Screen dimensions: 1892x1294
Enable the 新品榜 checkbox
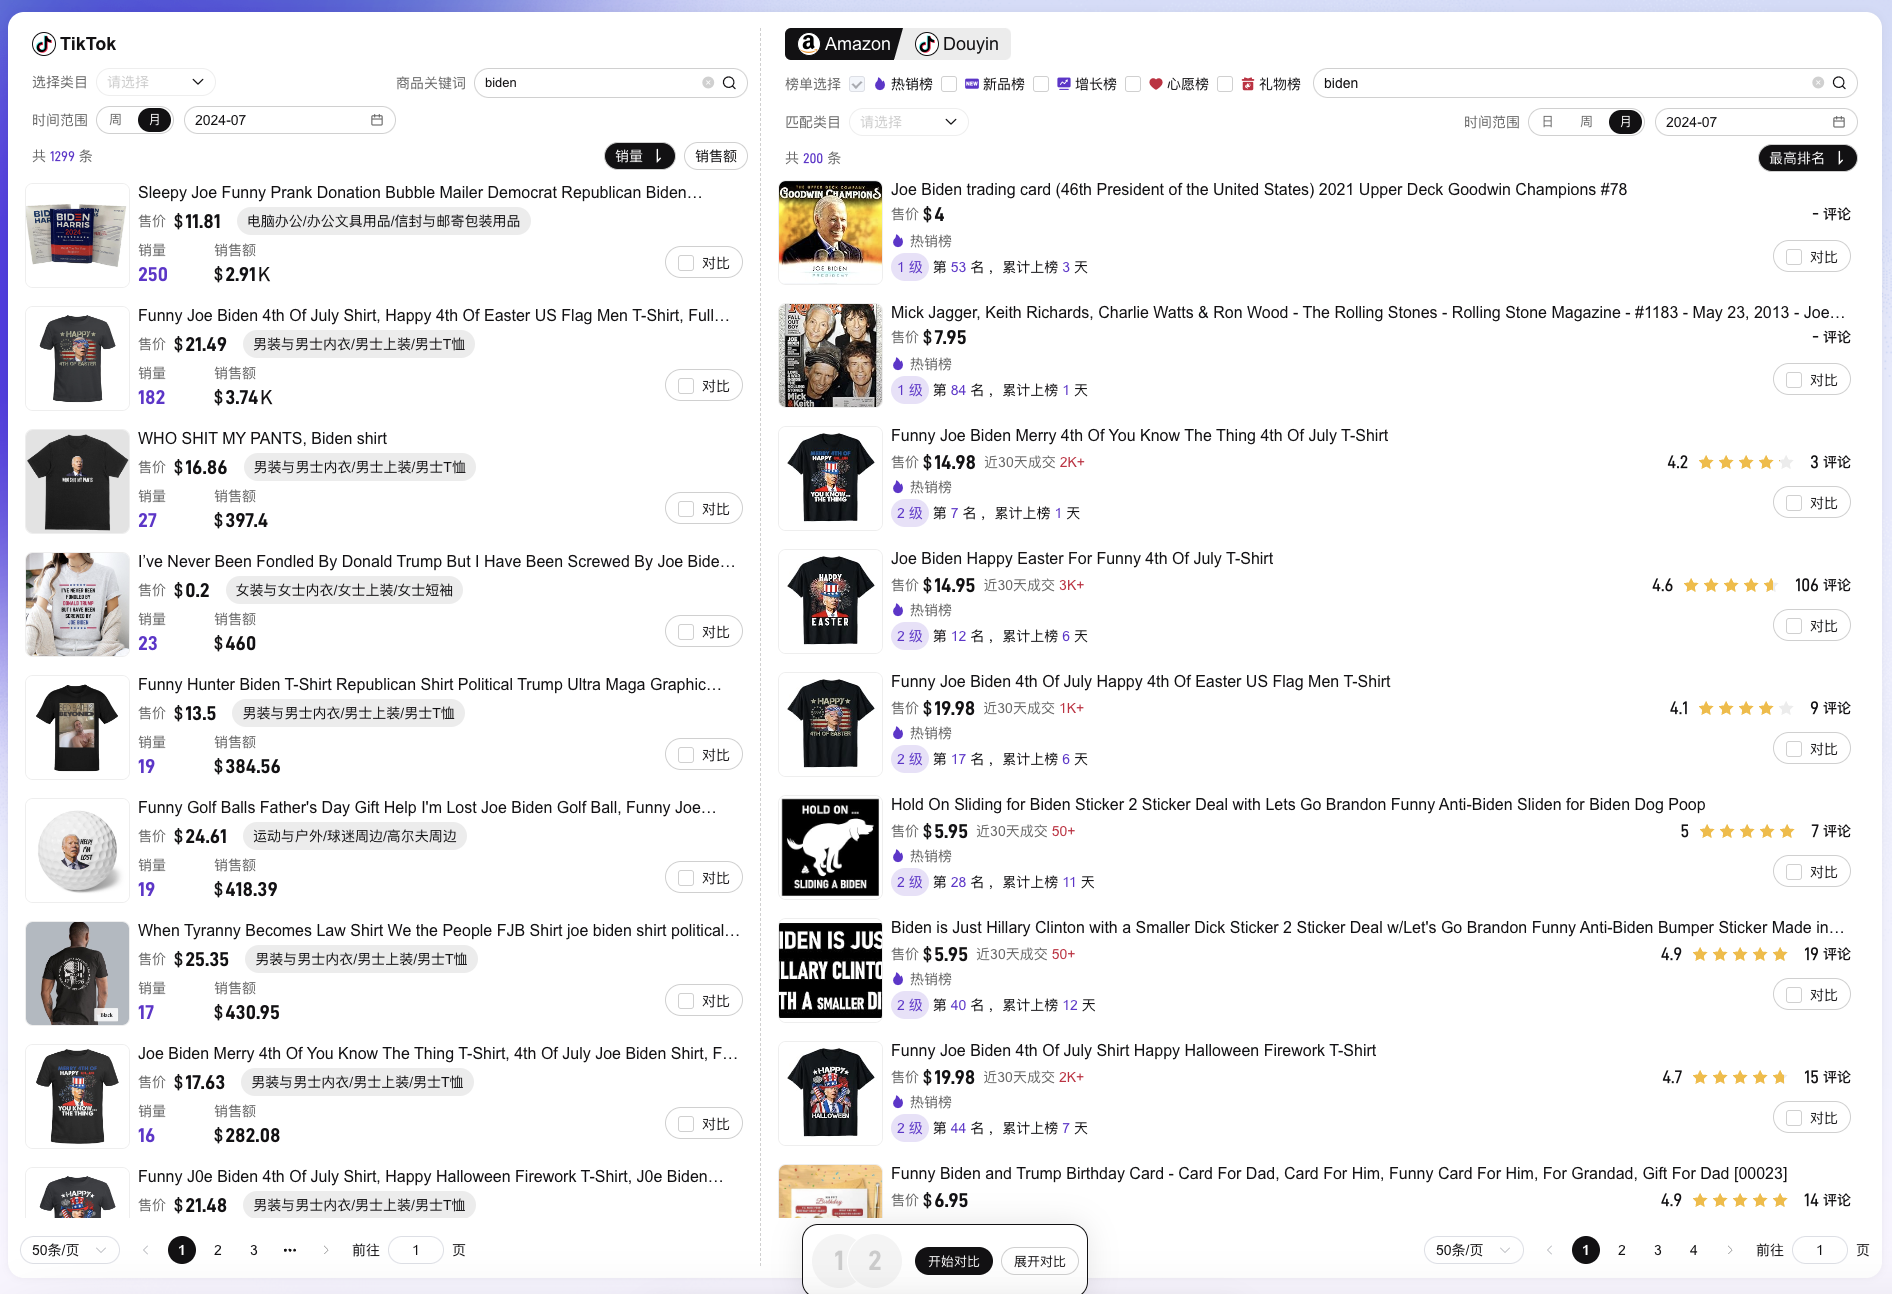click(949, 84)
